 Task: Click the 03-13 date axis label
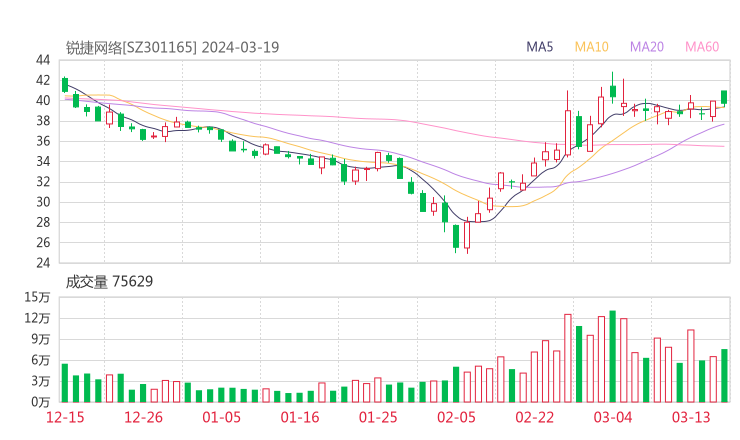[x=691, y=417]
